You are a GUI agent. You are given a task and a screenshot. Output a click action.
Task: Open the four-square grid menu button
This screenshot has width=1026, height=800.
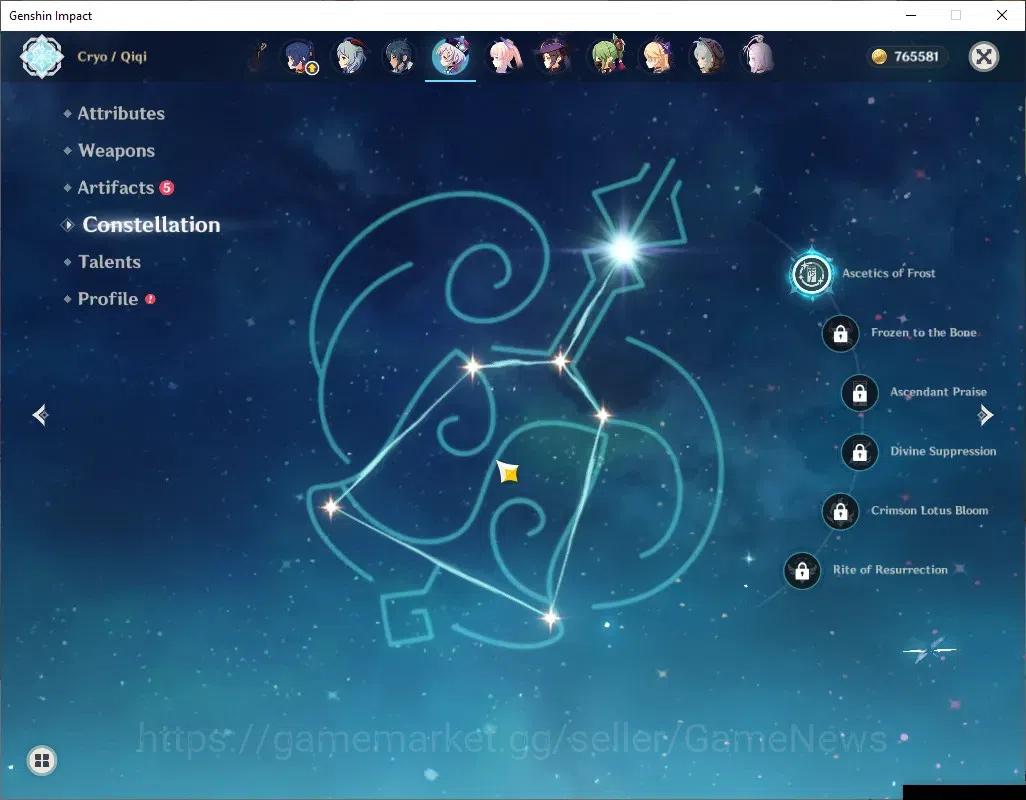[x=42, y=760]
